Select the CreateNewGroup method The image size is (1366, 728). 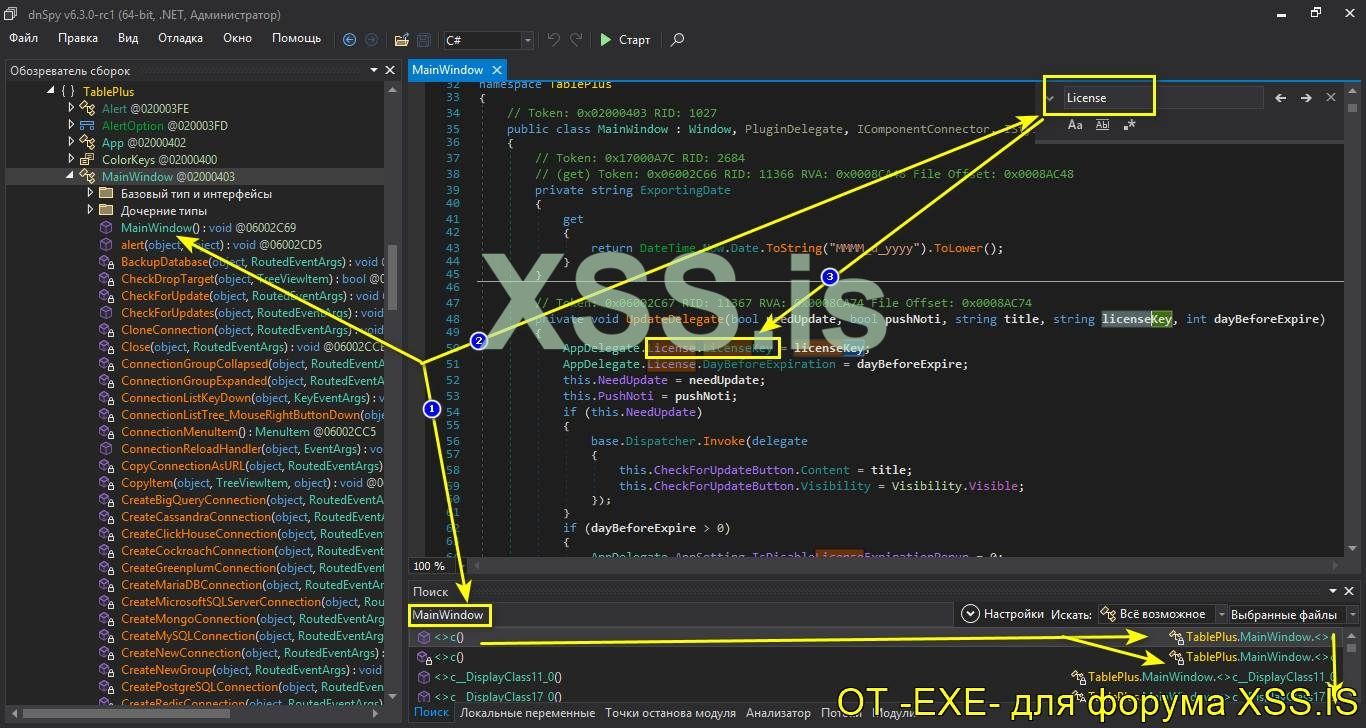click(240, 670)
